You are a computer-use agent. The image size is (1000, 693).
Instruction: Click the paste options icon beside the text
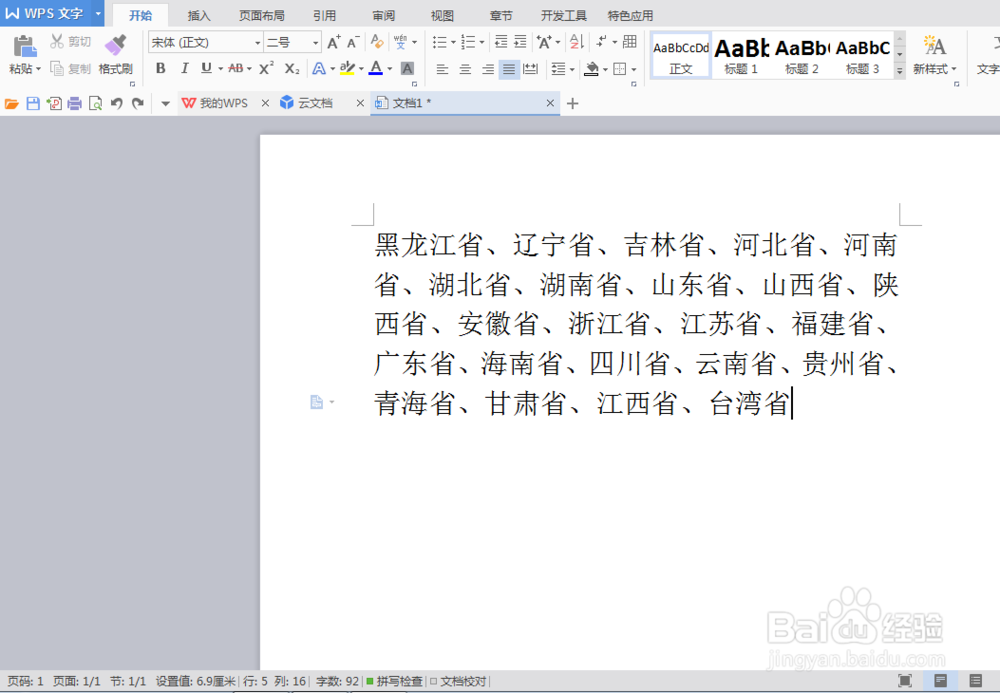pos(317,402)
